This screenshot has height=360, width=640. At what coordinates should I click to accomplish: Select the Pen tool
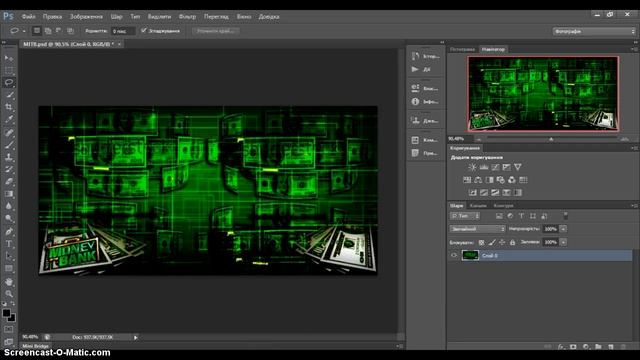pyautogui.click(x=9, y=231)
